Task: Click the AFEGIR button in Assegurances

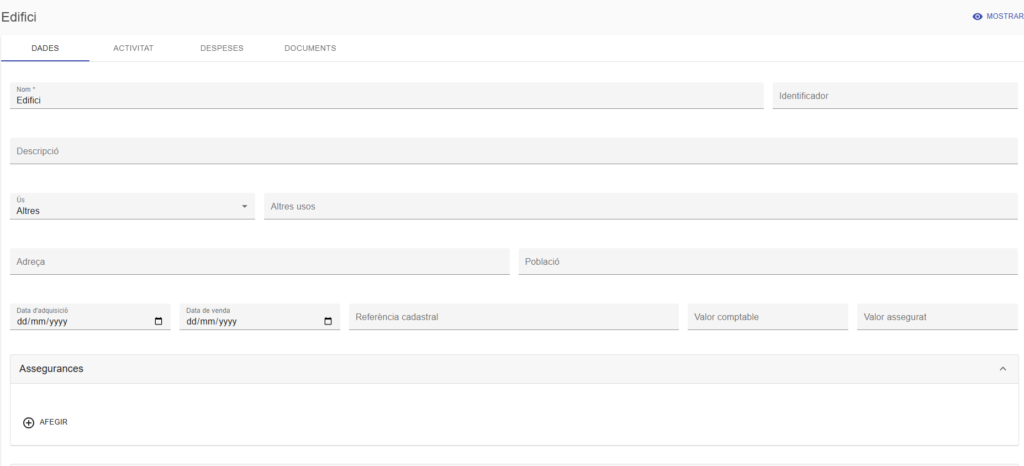Action: point(53,422)
